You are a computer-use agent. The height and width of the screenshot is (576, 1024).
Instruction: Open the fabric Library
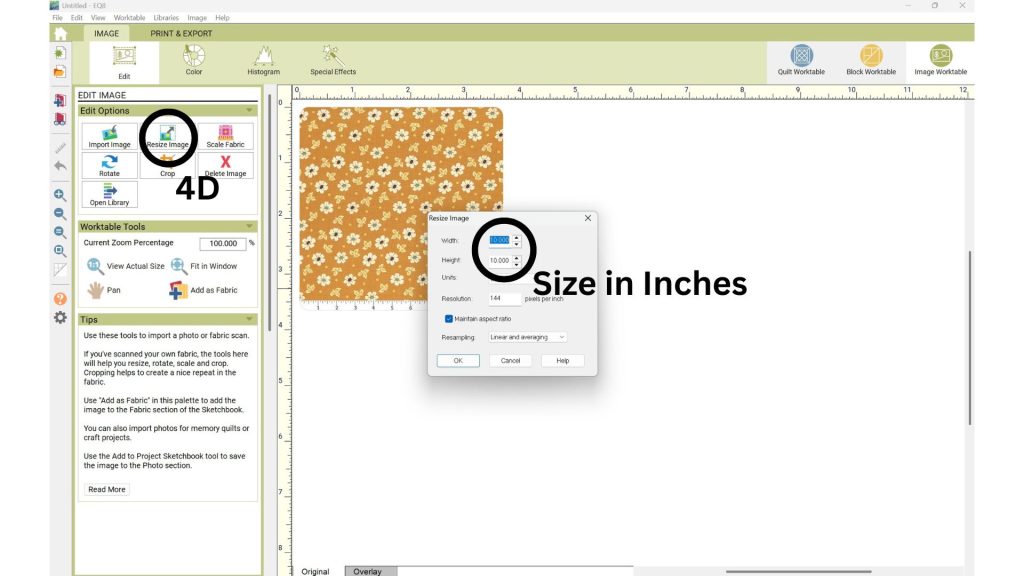(x=109, y=195)
